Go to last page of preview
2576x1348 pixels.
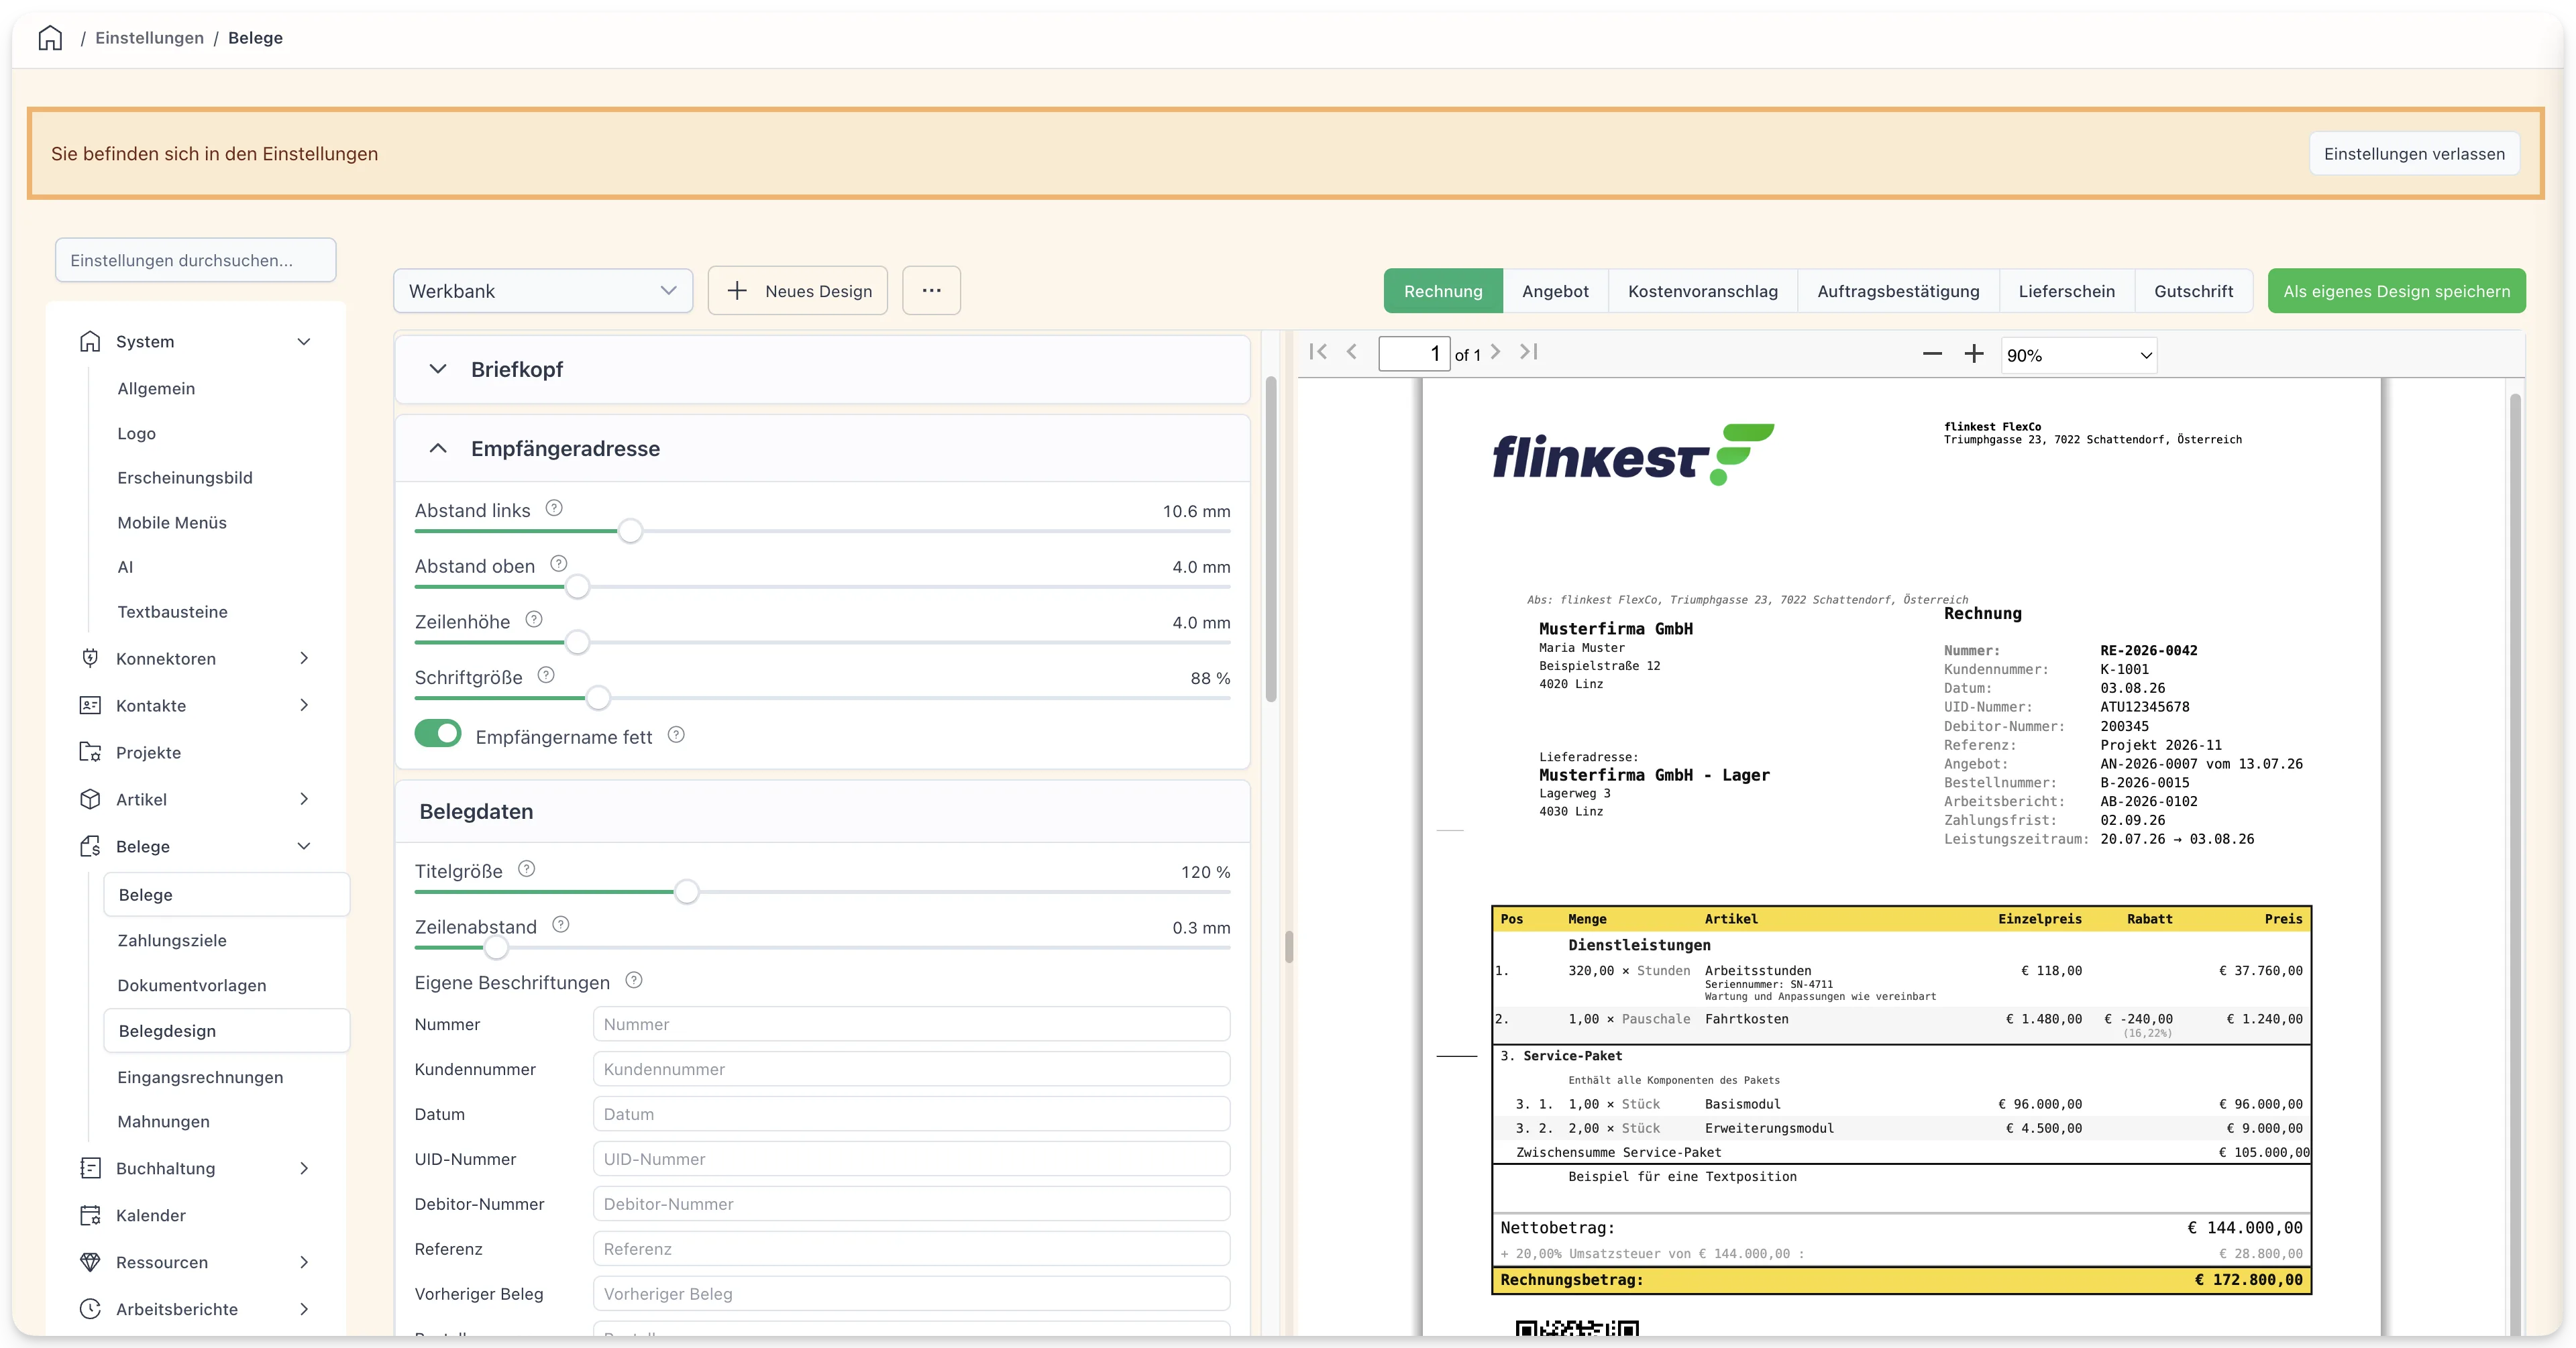(1529, 352)
